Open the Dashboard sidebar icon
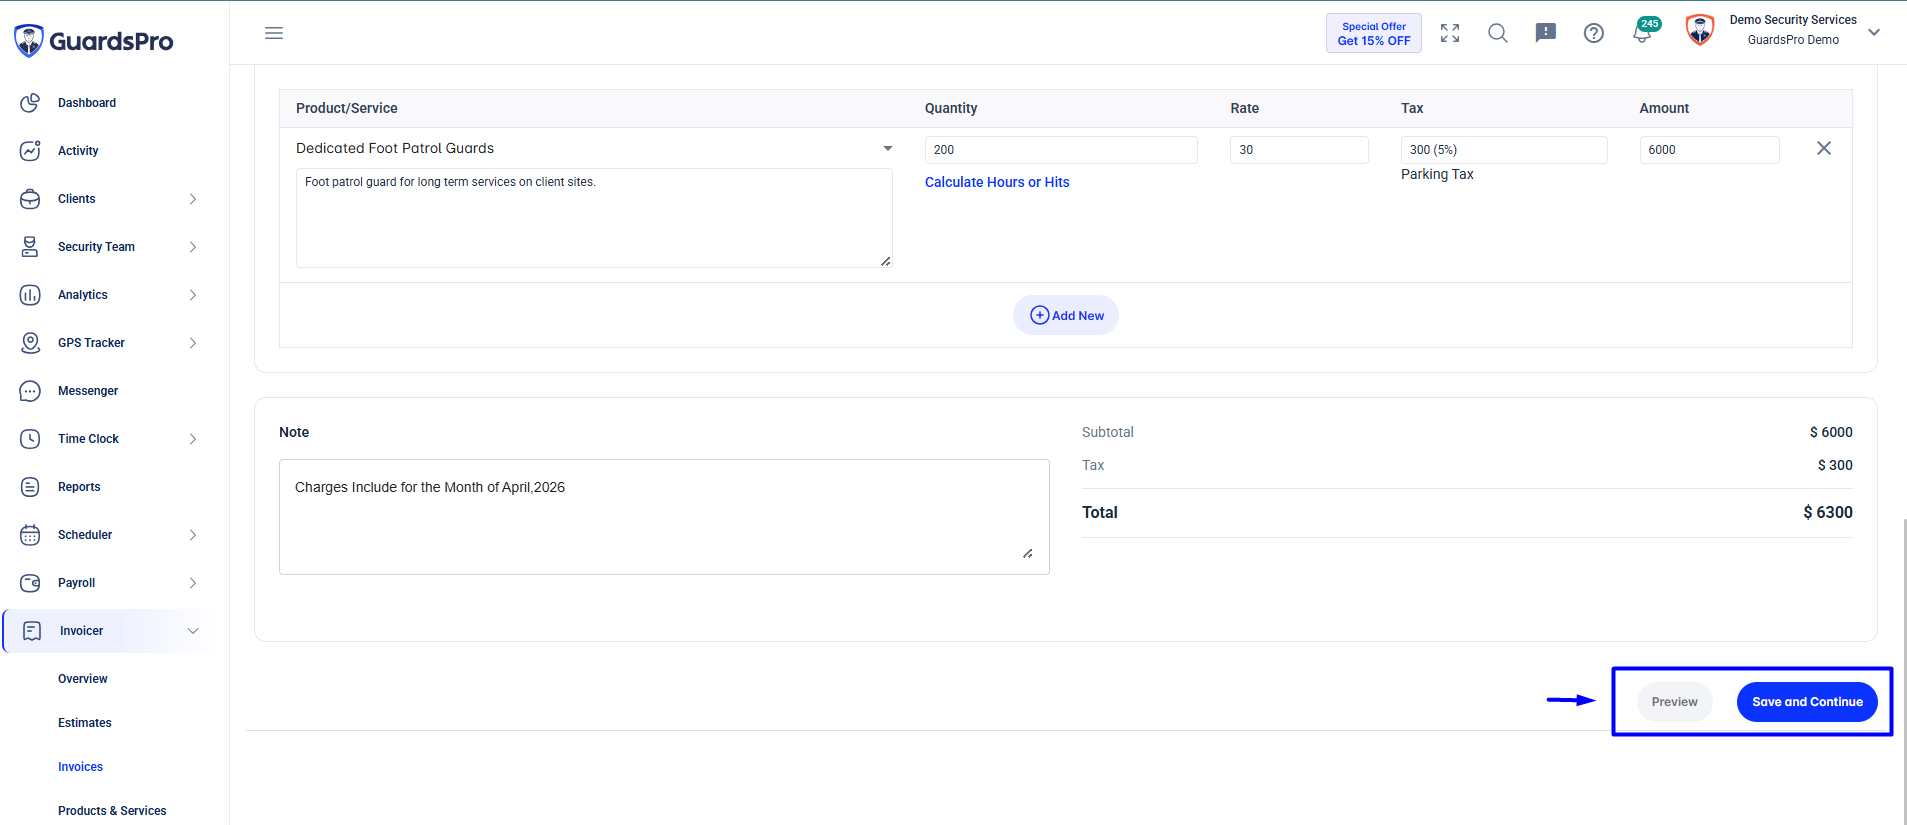Viewport: 1907px width, 825px height. coord(30,103)
